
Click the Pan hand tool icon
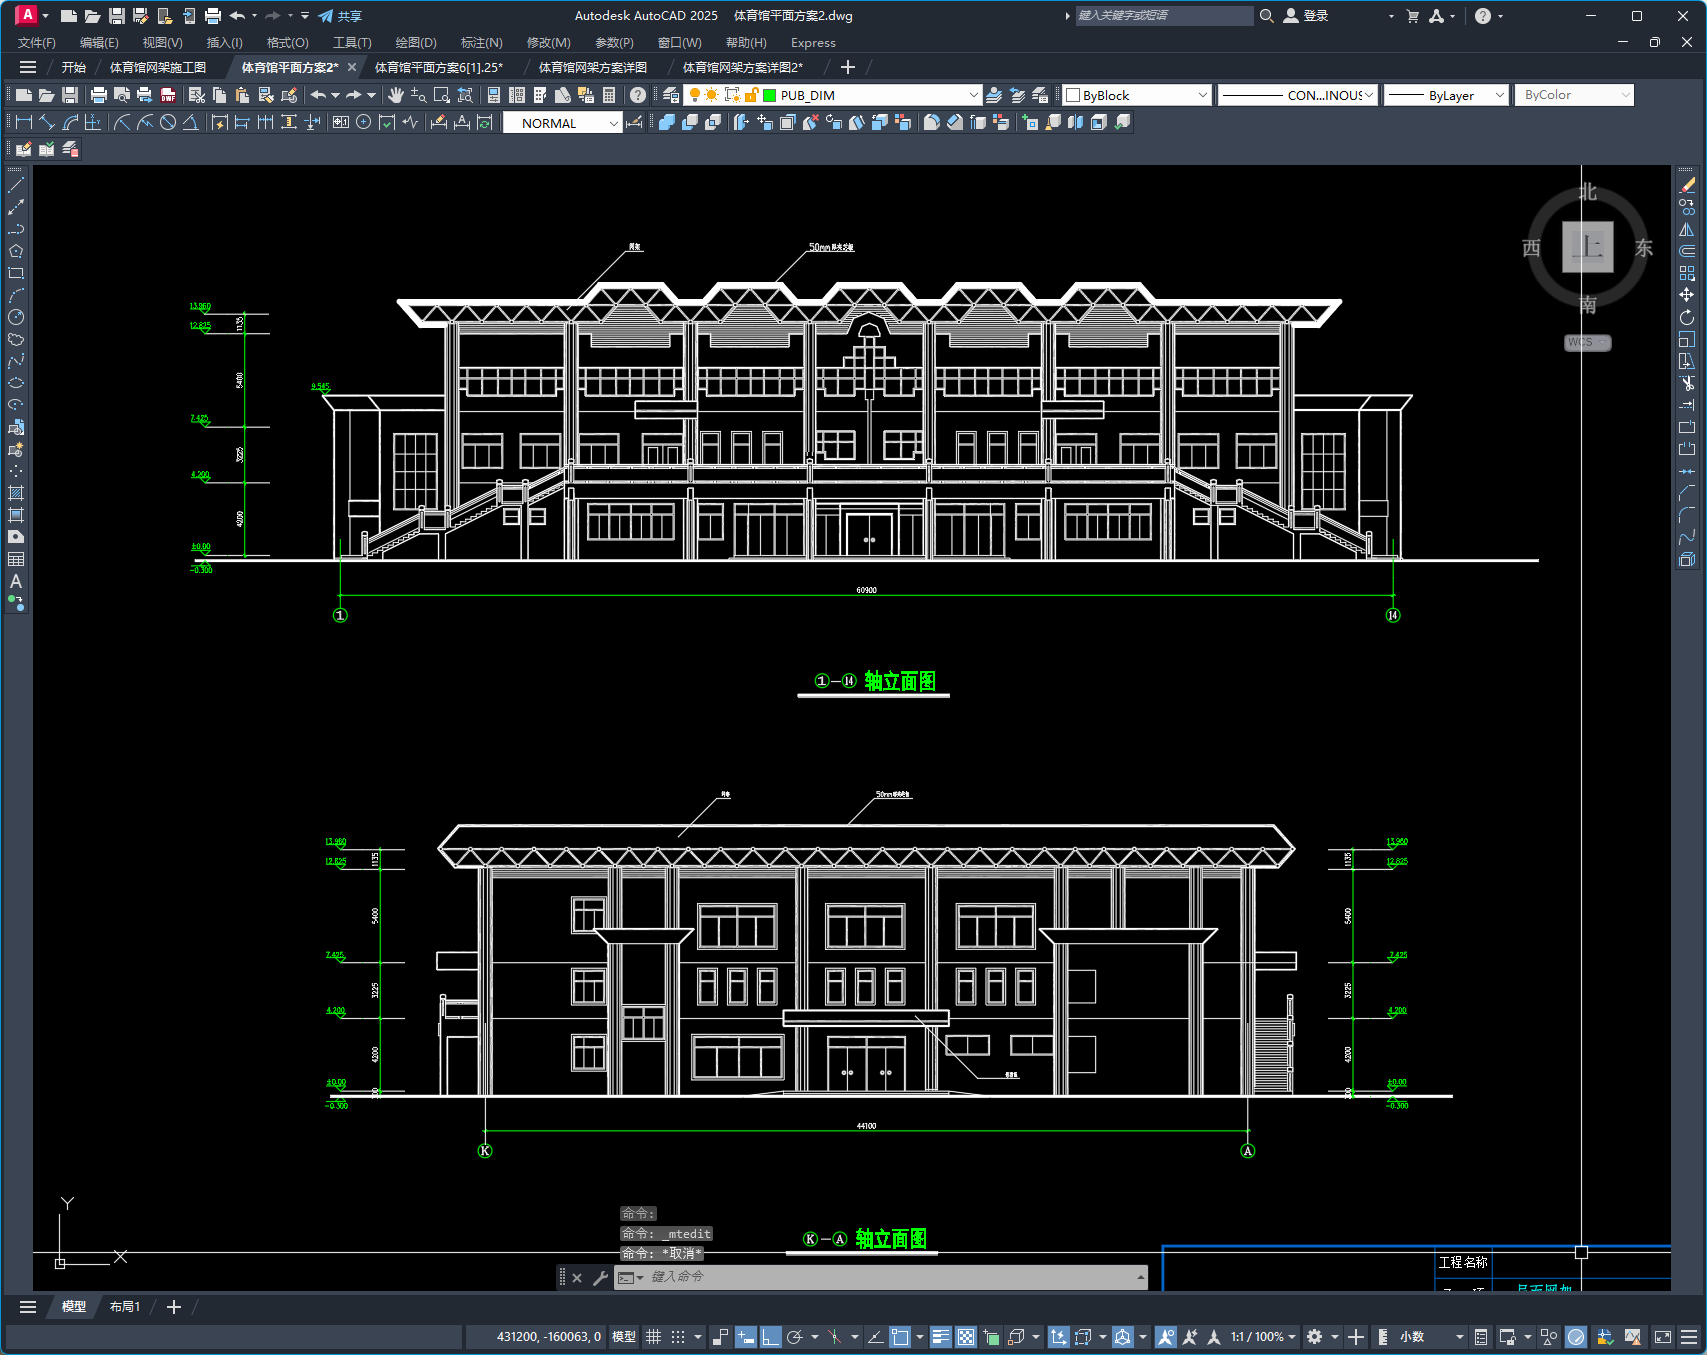tap(396, 95)
